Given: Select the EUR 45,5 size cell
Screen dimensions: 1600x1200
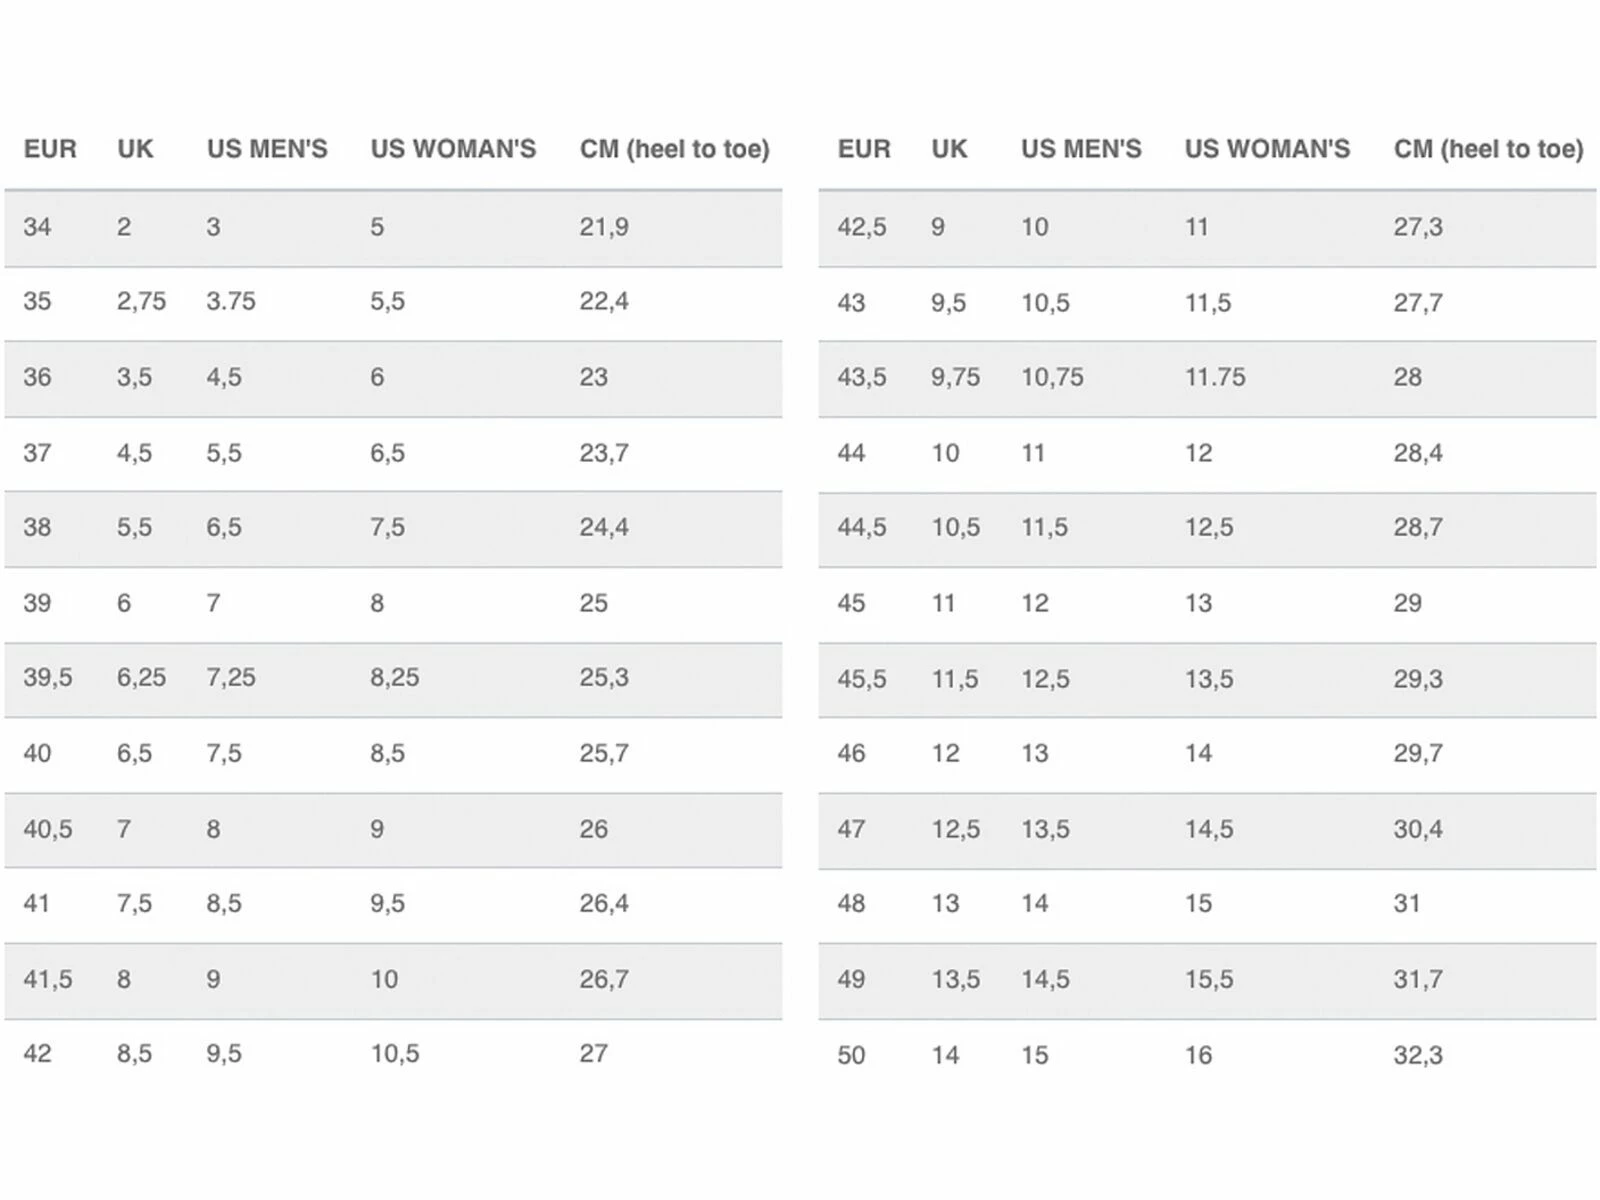Looking at the screenshot, I should (x=862, y=679).
